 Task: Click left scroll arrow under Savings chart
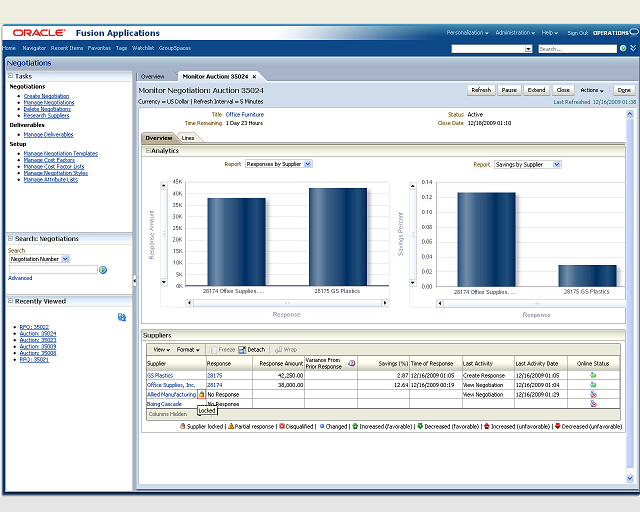coord(440,303)
